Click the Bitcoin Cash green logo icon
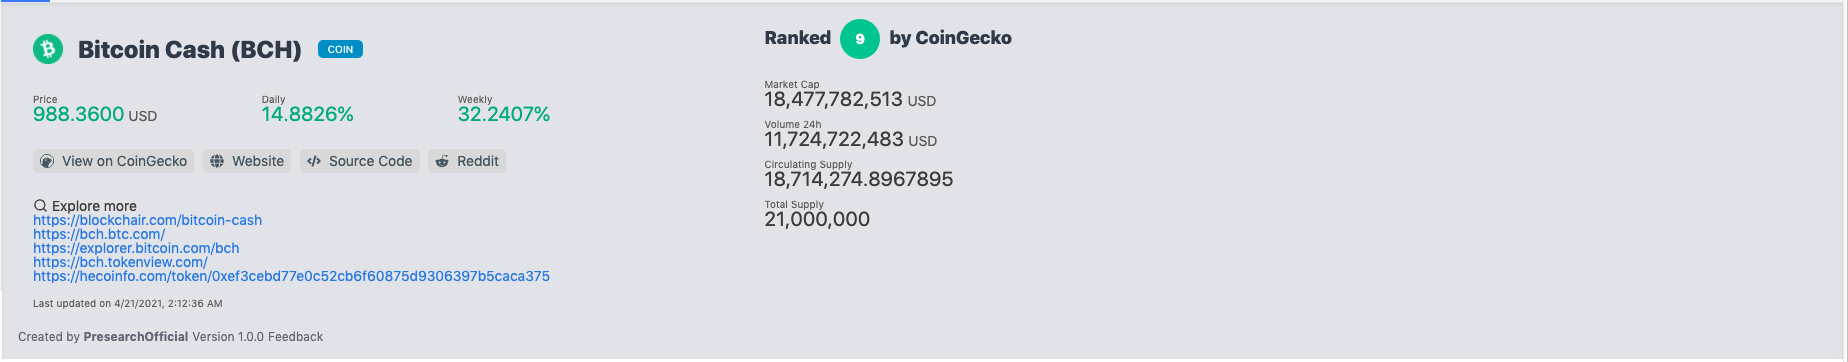The height and width of the screenshot is (362, 1848). click(48, 49)
